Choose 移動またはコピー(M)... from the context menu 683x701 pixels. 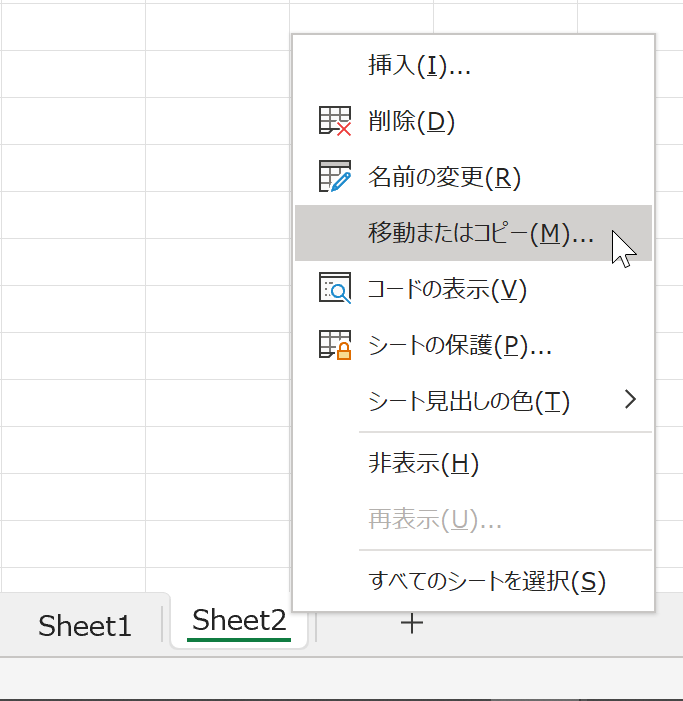[x=473, y=233]
